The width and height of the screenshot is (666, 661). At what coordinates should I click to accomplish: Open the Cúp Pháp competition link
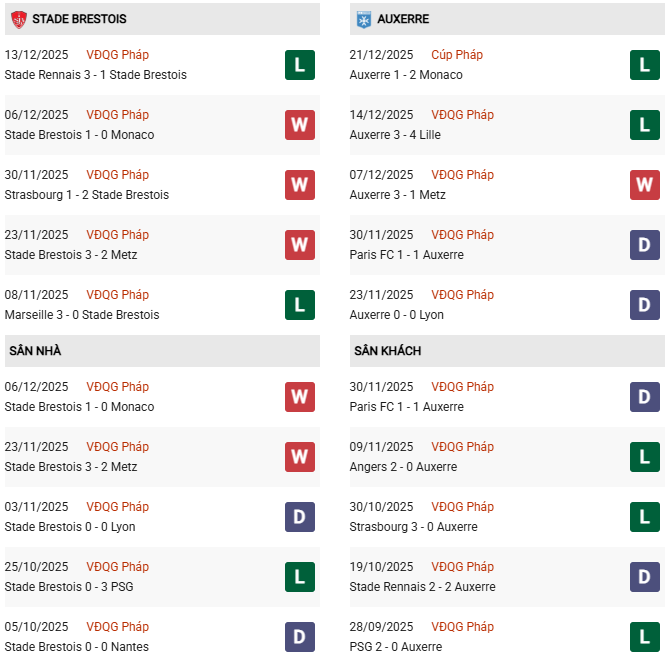coord(457,55)
